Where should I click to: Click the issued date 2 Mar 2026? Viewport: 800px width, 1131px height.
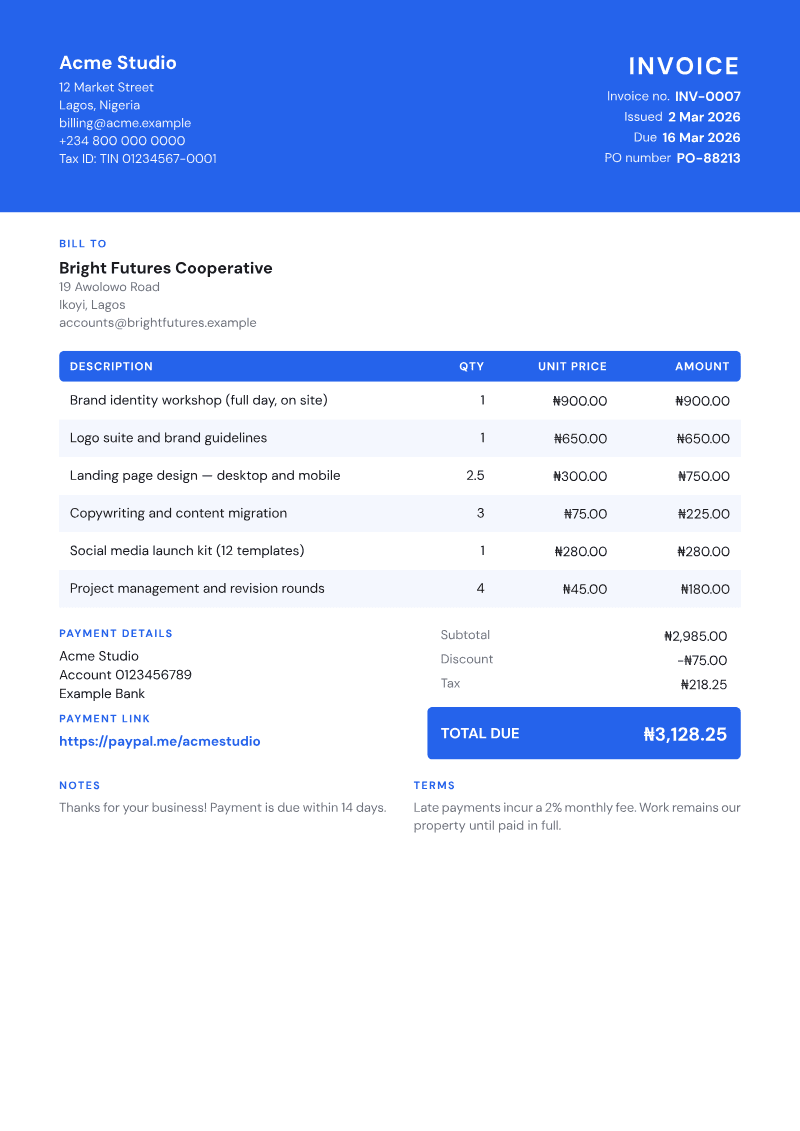click(704, 117)
